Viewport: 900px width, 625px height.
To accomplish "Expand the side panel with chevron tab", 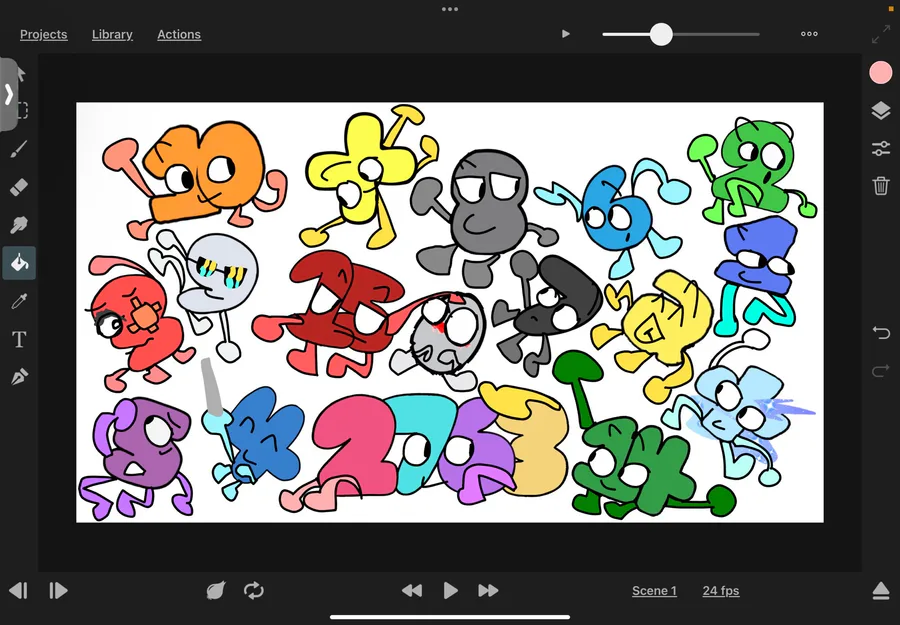I will 9,94.
